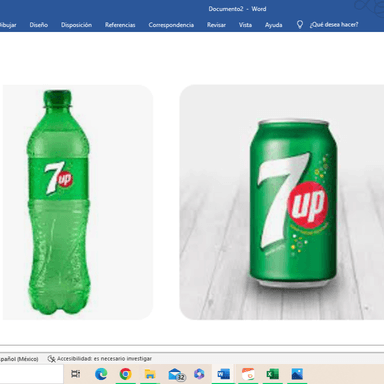This screenshot has height=384, width=384.
Task: Click the Windows taskbar search field
Action: 31,374
